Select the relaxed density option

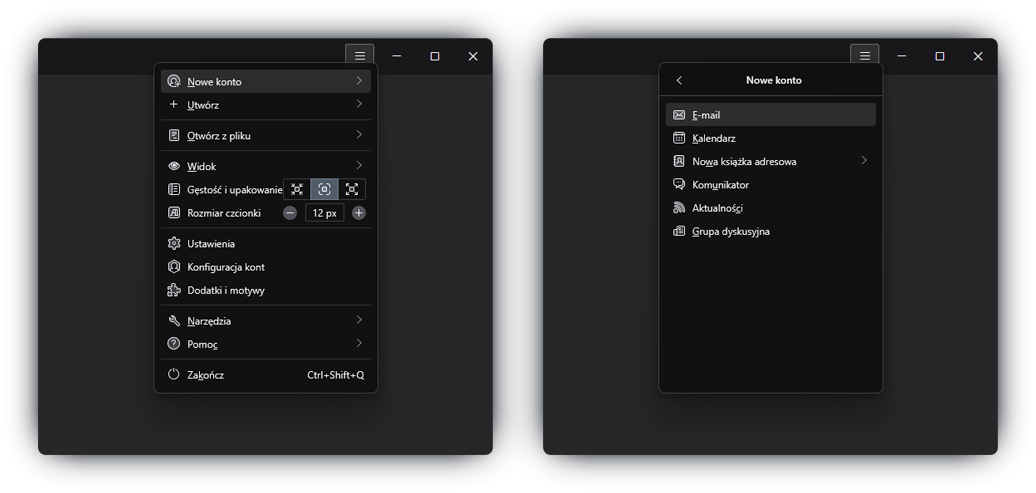[352, 189]
